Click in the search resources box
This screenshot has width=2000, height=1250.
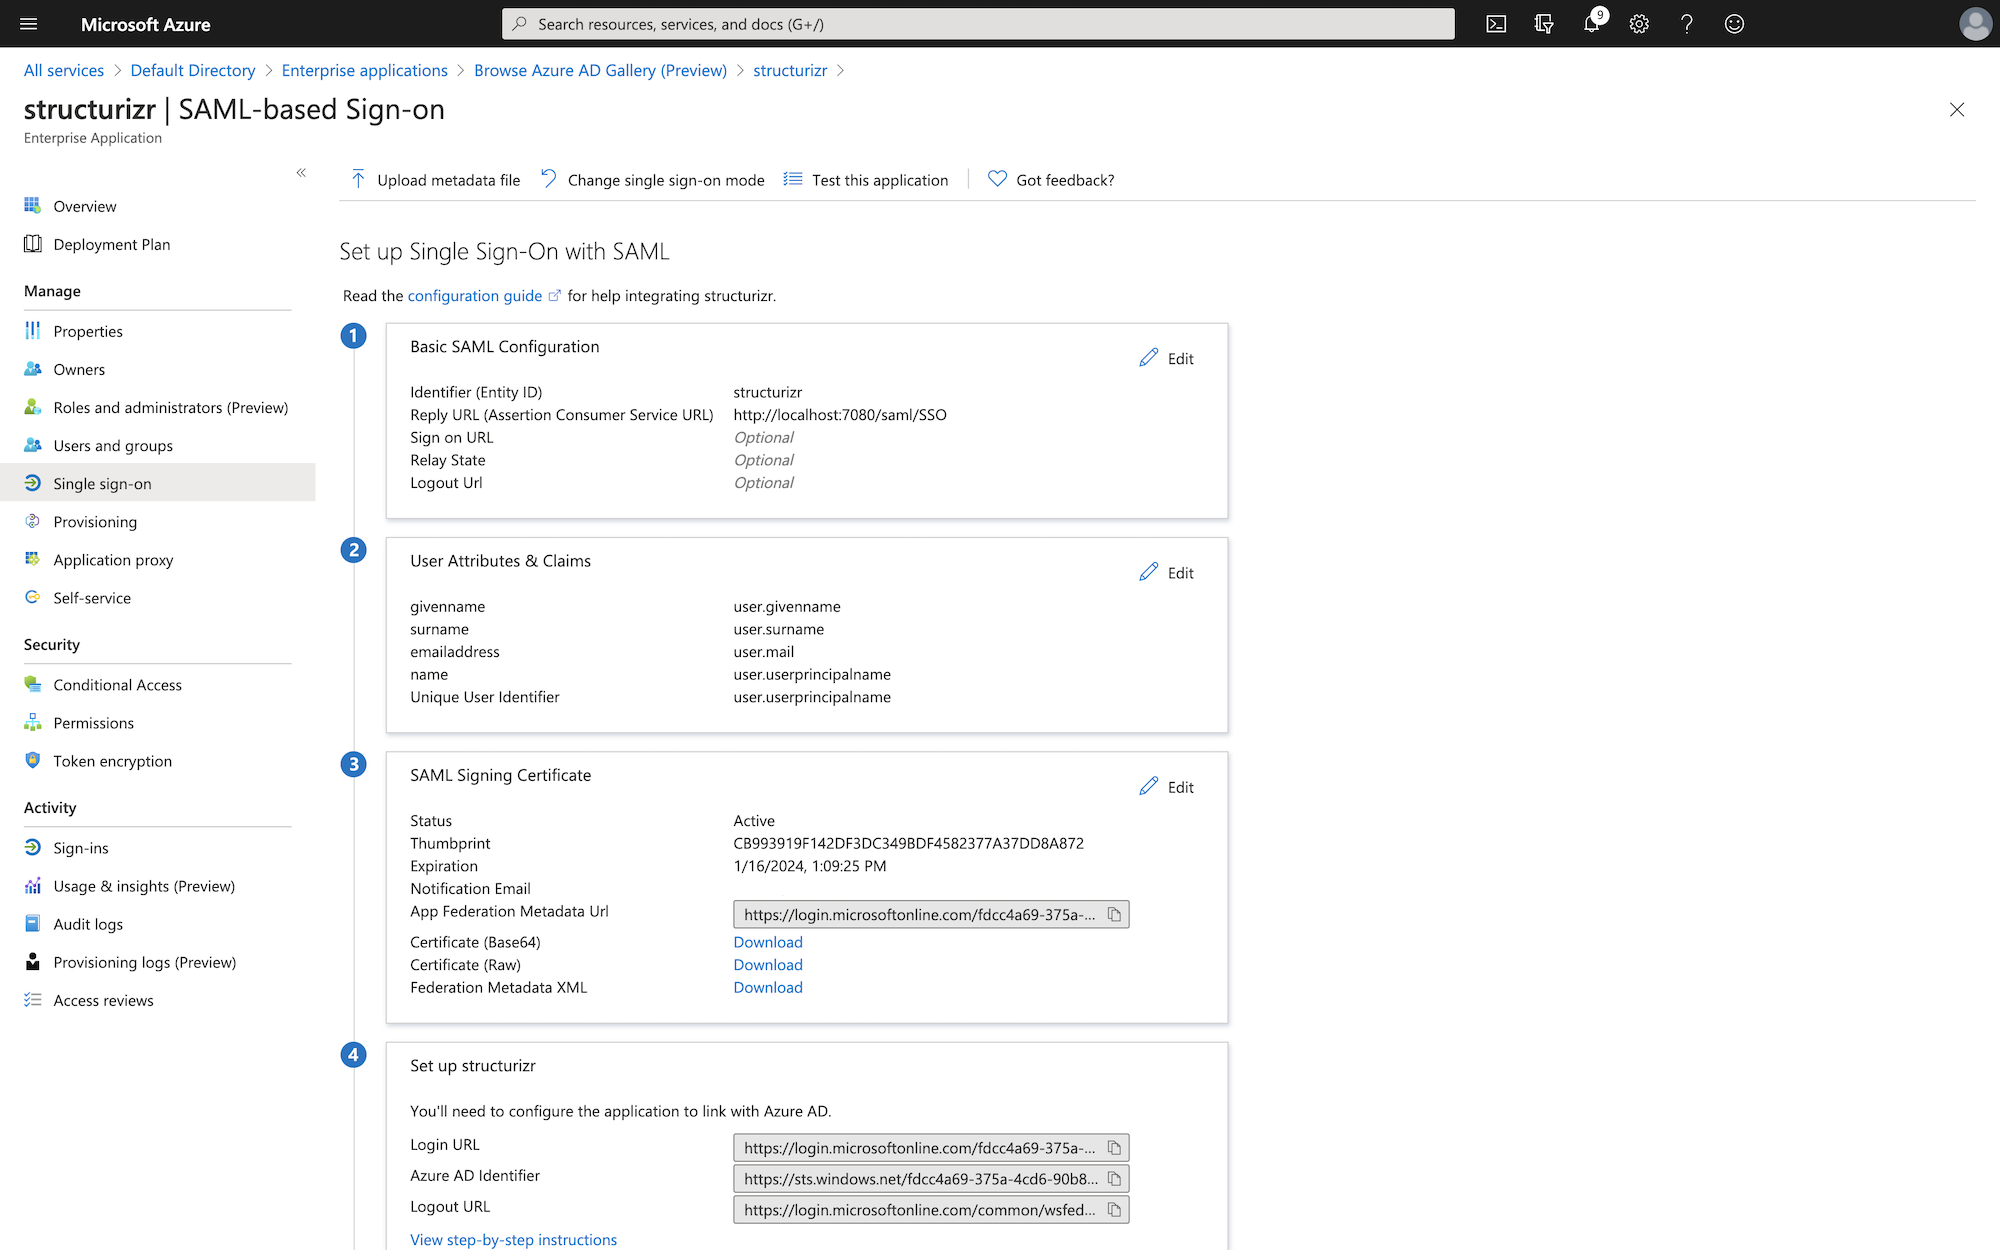point(978,24)
